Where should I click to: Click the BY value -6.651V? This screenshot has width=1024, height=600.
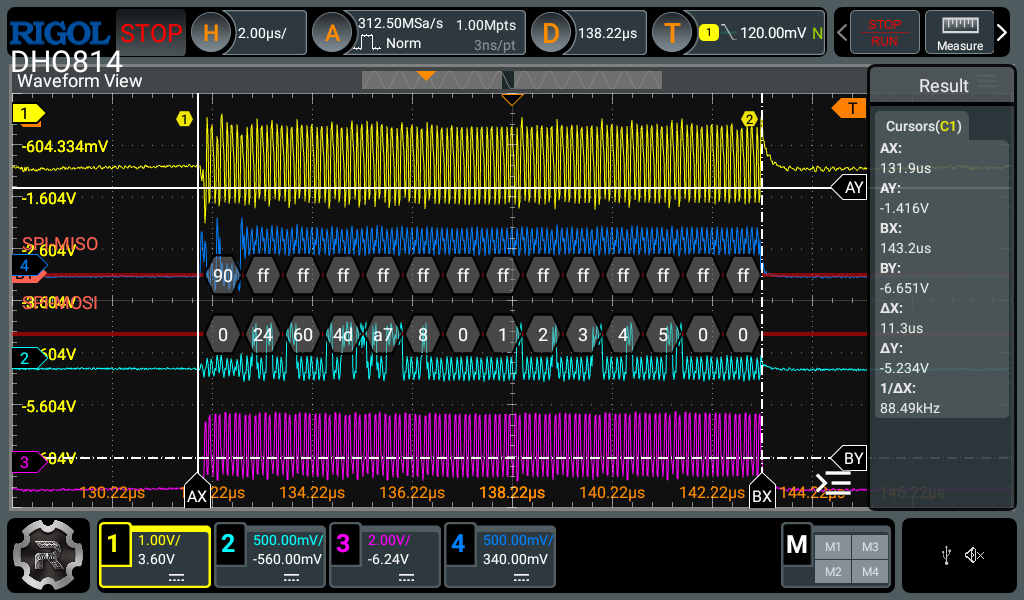pyautogui.click(x=904, y=288)
